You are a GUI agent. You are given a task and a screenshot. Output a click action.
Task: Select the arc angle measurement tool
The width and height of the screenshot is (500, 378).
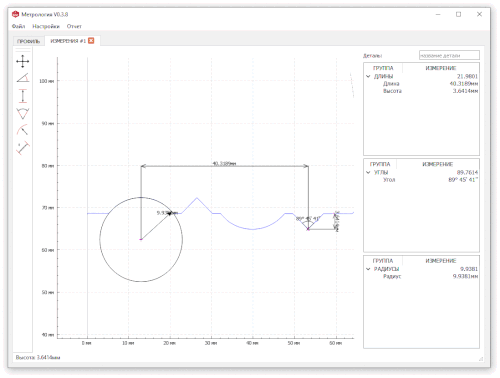(23, 113)
